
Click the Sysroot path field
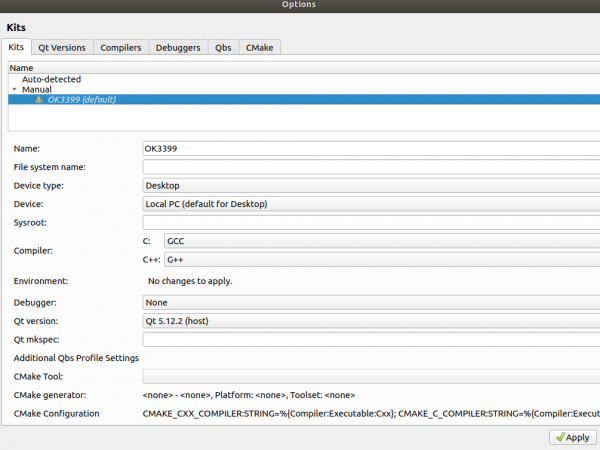tap(370, 223)
